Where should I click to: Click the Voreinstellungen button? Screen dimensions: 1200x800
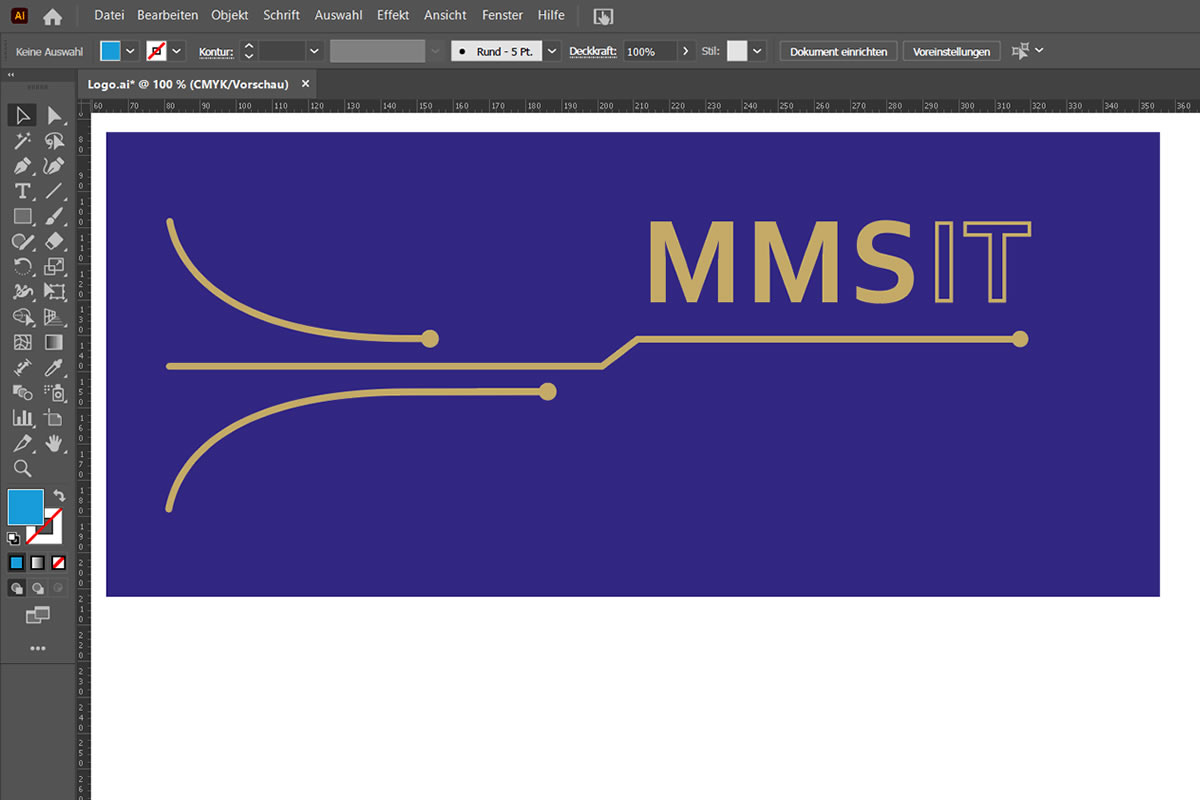(951, 51)
